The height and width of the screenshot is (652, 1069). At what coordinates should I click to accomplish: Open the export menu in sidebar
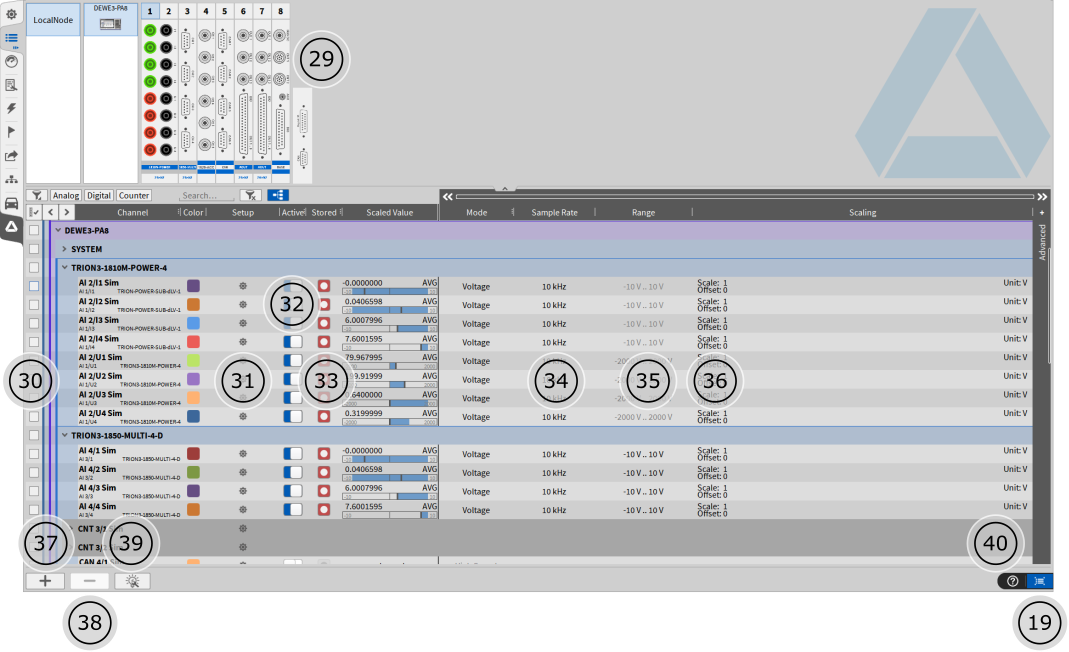[12, 156]
